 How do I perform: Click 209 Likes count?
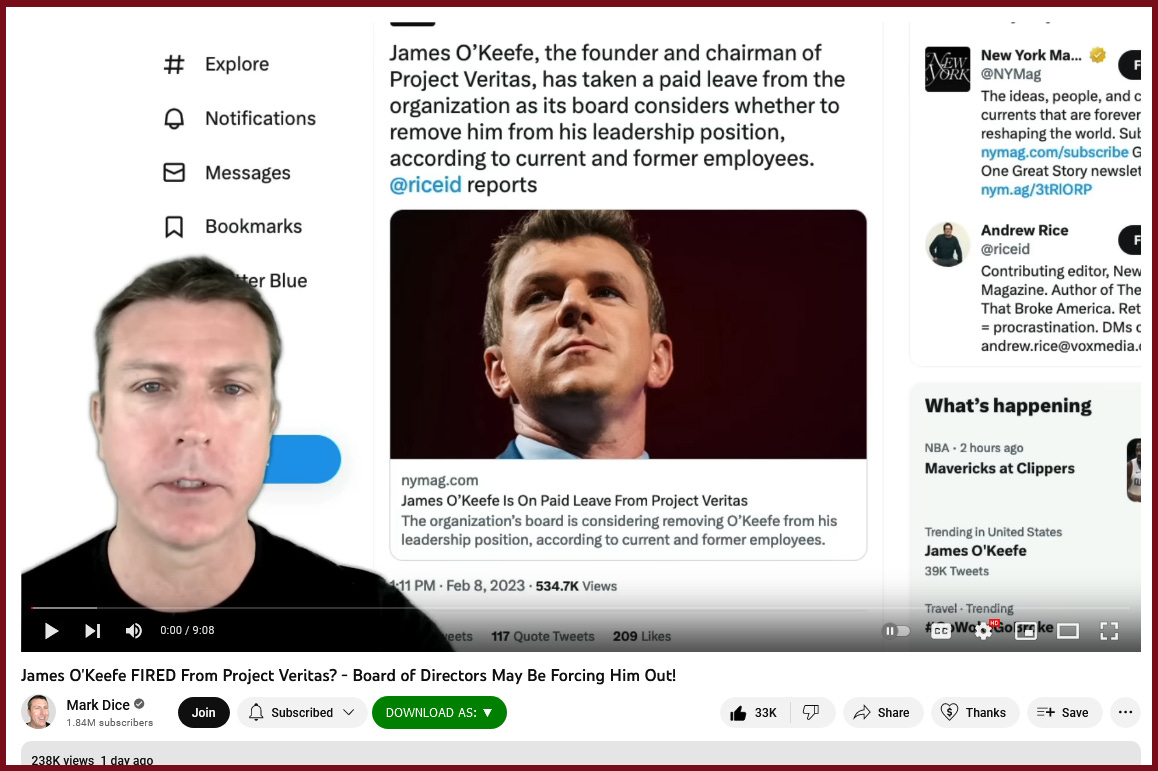point(642,637)
